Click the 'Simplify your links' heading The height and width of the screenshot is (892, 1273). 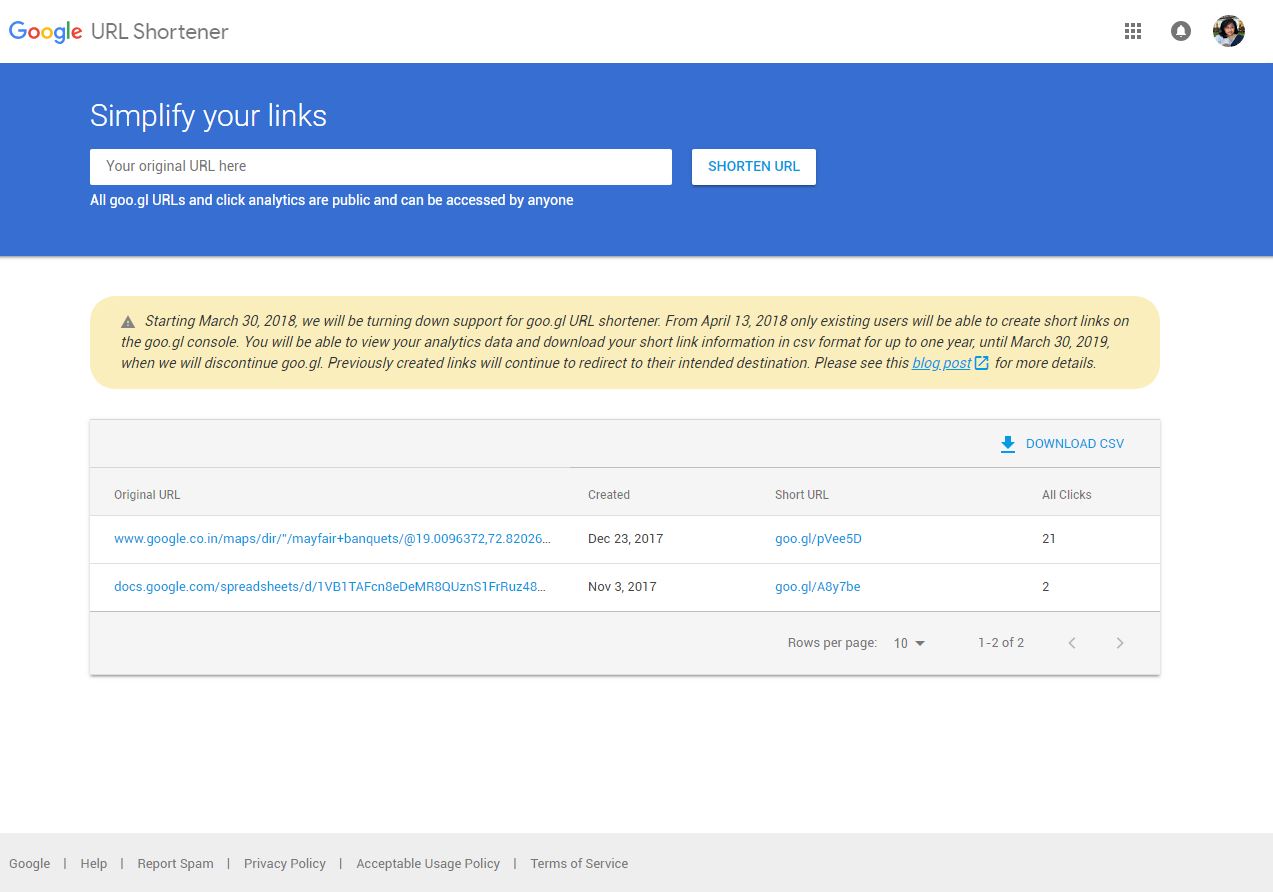[208, 116]
